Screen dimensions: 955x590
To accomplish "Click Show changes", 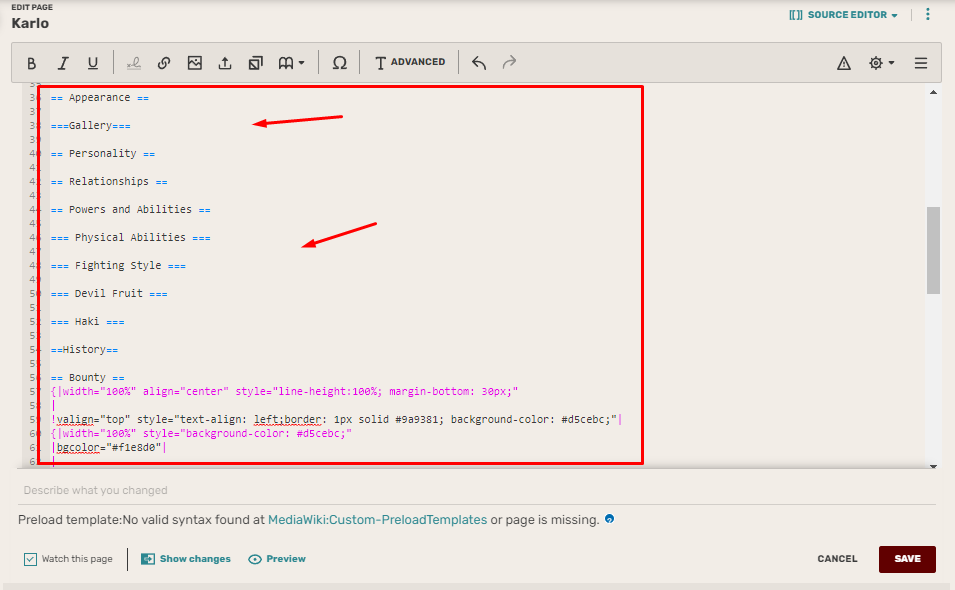I will (x=186, y=559).
